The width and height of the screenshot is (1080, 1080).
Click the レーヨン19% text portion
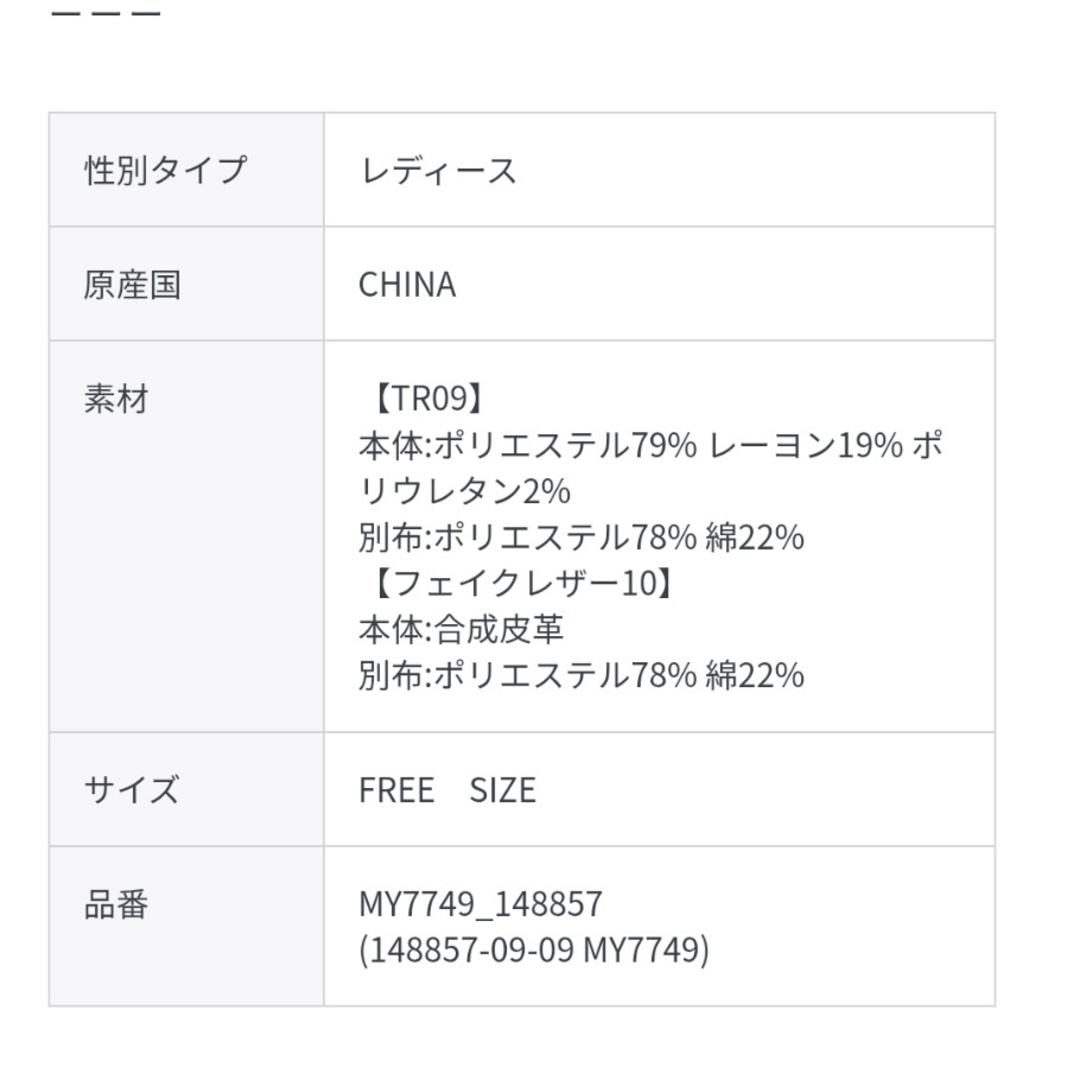click(806, 446)
